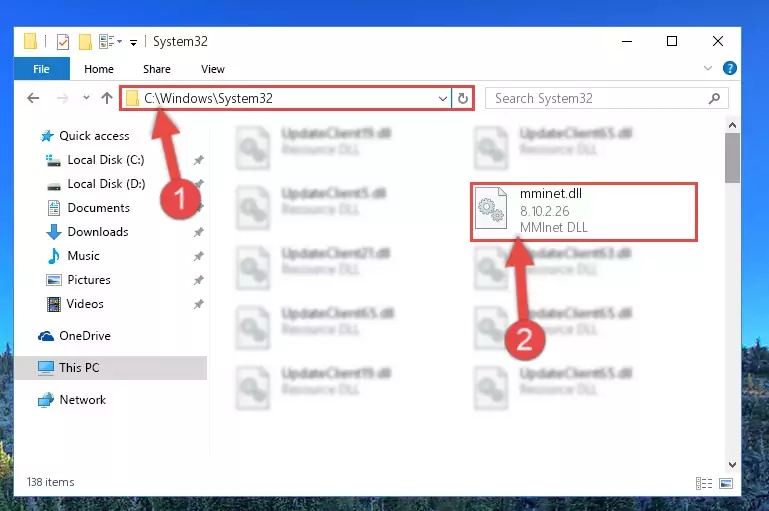Open Help with the blue question mark icon
This screenshot has height=511, width=769.
pyautogui.click(x=730, y=68)
